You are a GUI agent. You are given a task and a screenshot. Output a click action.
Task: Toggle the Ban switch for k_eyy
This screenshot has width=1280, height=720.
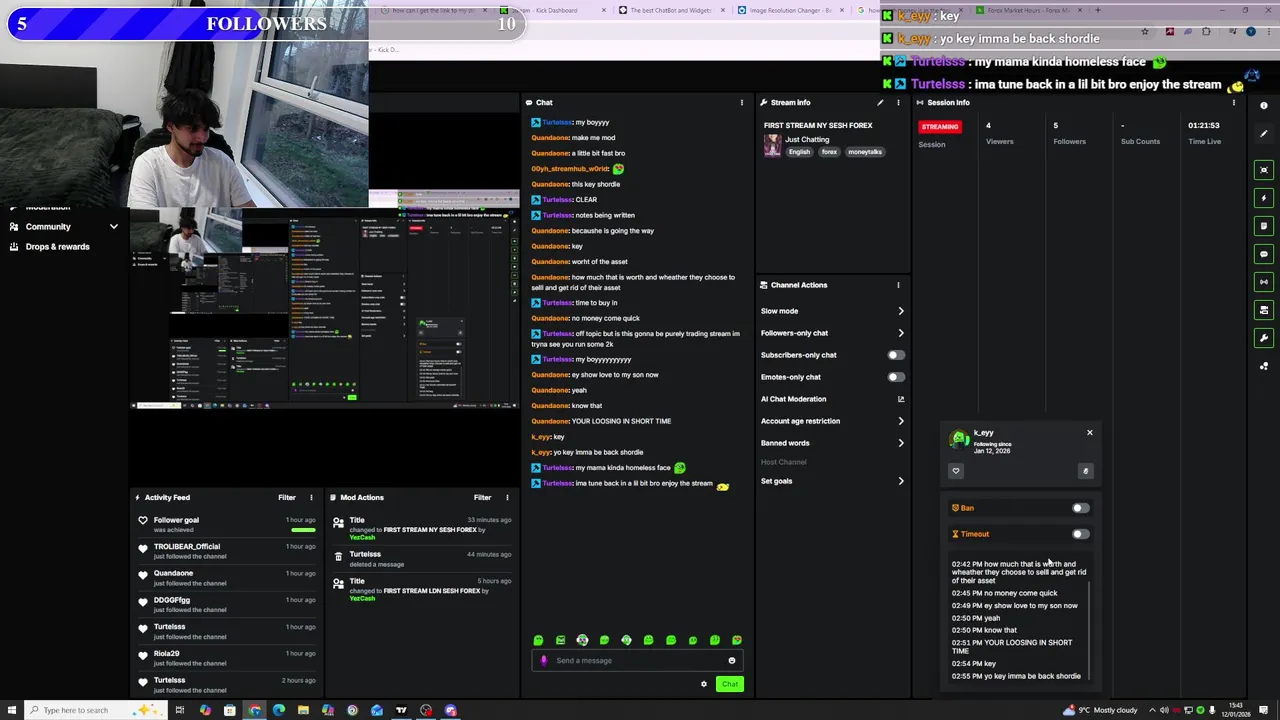point(1080,508)
